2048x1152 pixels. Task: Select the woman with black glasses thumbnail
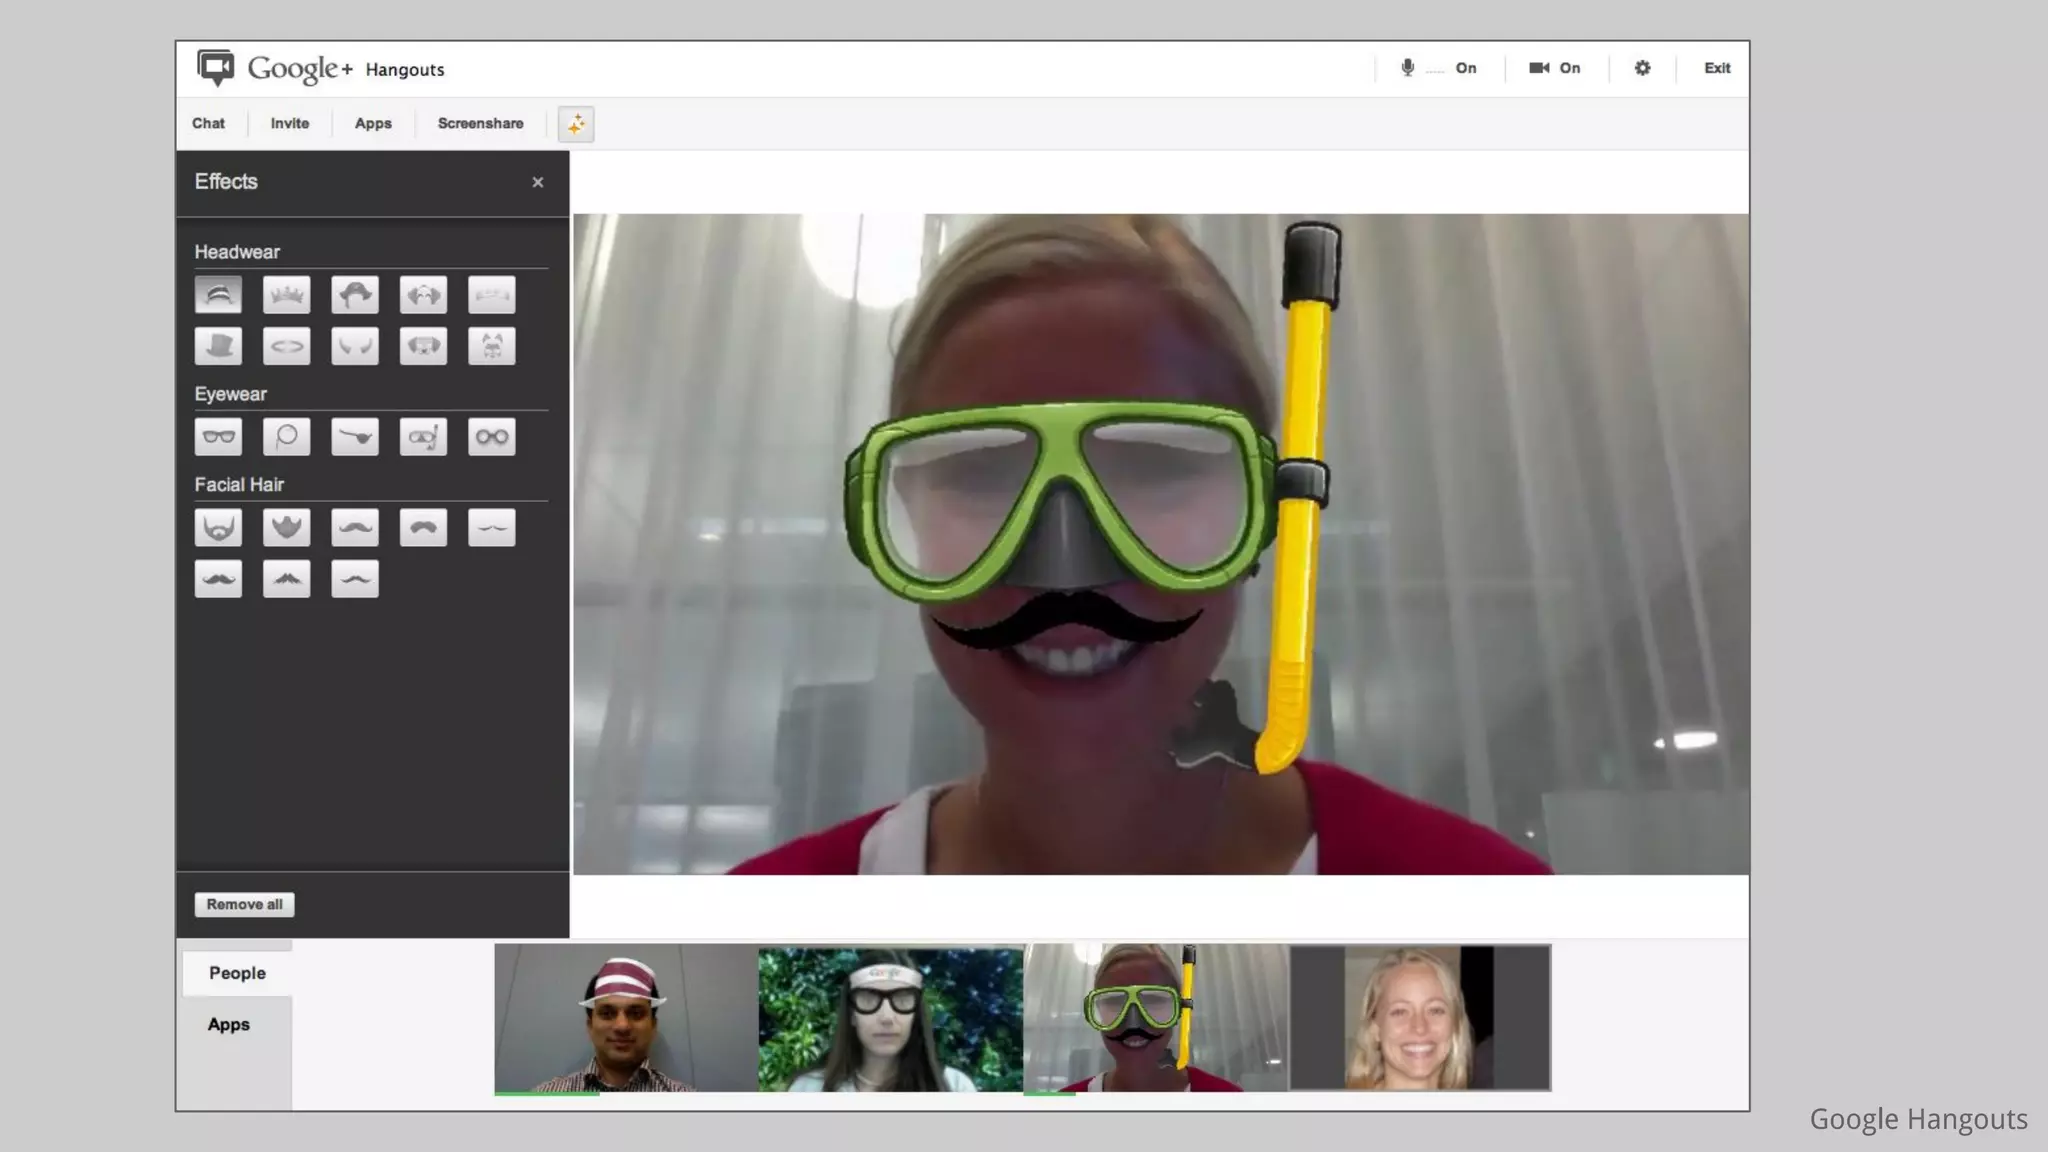pyautogui.click(x=890, y=1018)
